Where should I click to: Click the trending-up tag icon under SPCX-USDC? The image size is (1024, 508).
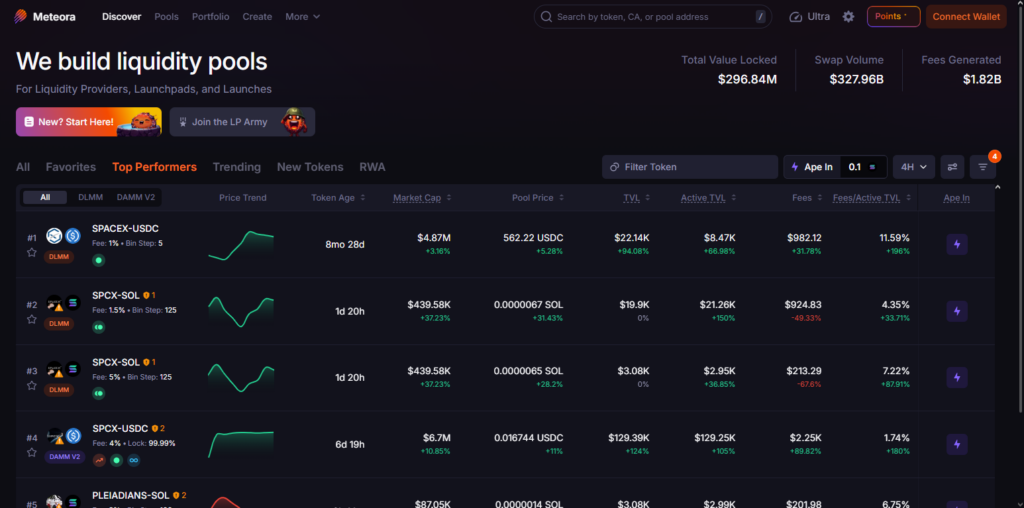tap(99, 460)
